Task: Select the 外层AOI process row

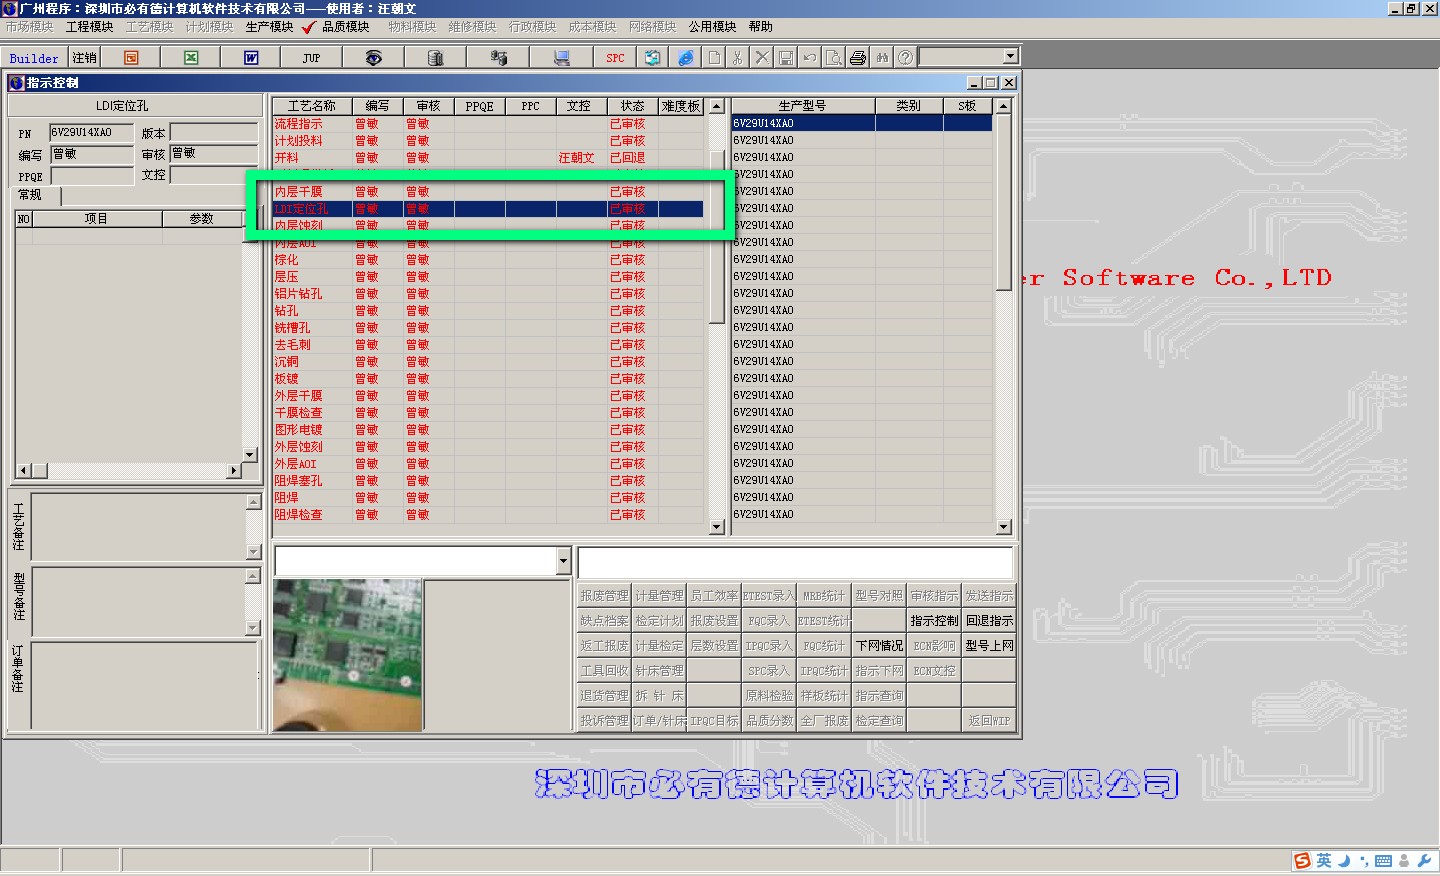Action: click(x=488, y=464)
